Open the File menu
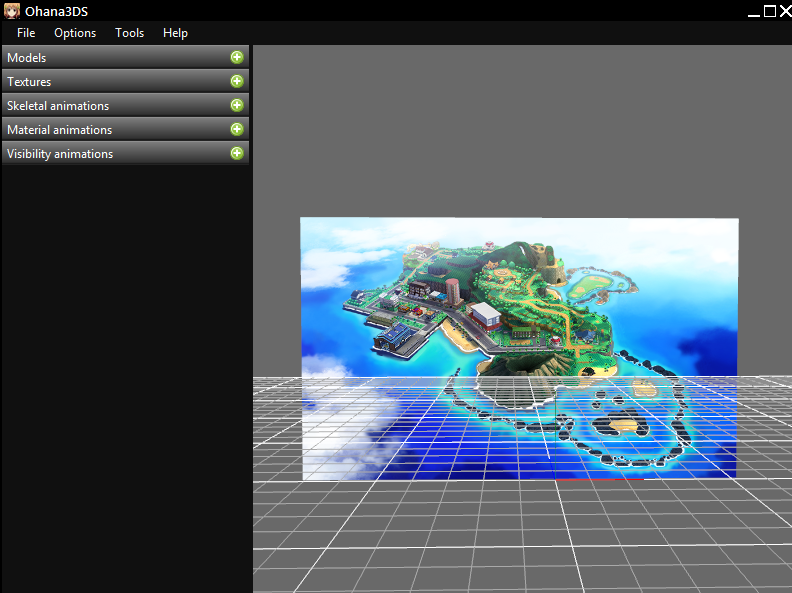Screen dimensions: 792x593 coord(26,33)
